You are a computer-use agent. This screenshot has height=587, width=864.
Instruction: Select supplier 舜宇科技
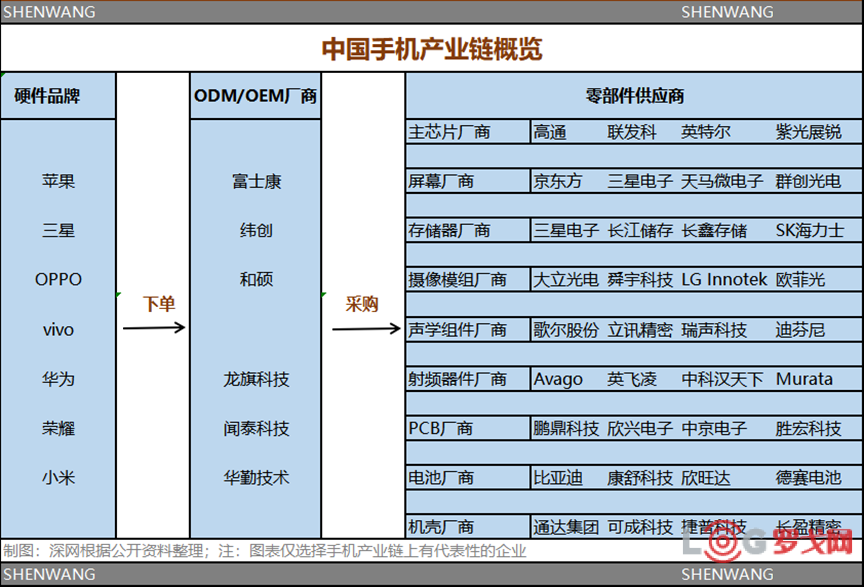click(640, 279)
